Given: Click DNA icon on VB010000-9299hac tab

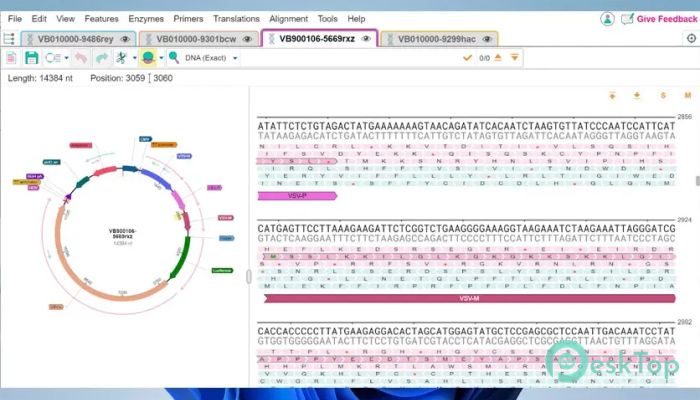Looking at the screenshot, I should [390, 39].
